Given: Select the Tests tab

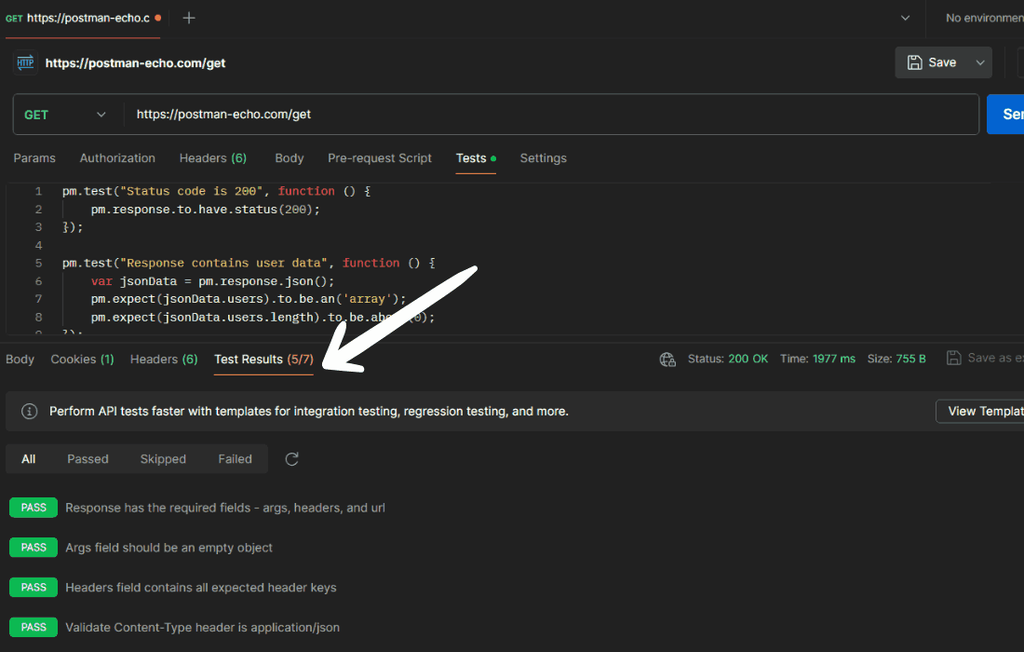Looking at the screenshot, I should (475, 158).
